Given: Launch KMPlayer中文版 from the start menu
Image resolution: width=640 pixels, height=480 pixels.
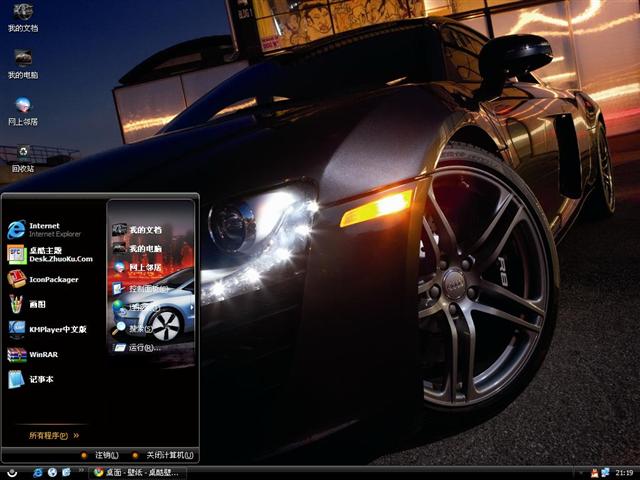Looking at the screenshot, I should click(47, 329).
